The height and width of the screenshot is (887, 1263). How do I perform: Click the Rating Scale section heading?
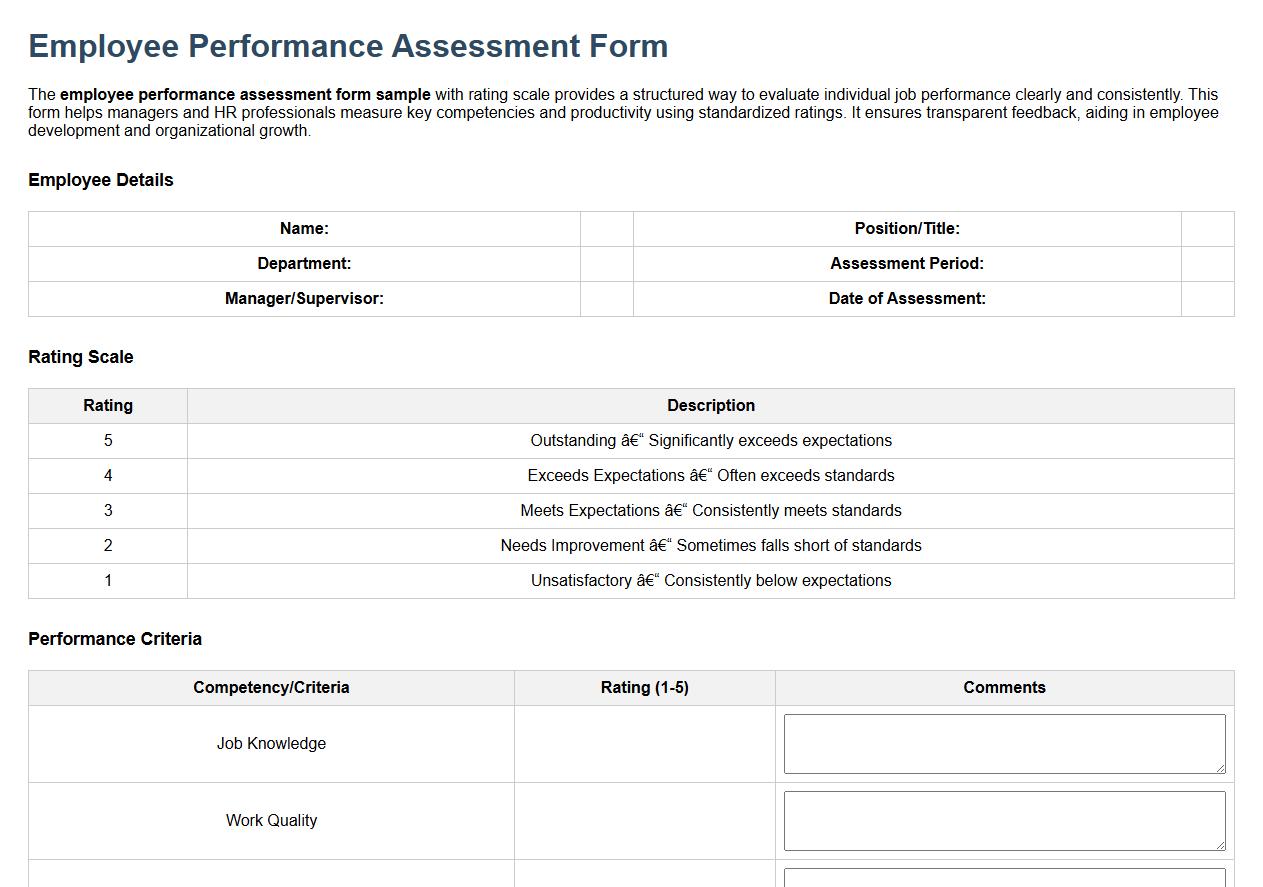coord(81,356)
